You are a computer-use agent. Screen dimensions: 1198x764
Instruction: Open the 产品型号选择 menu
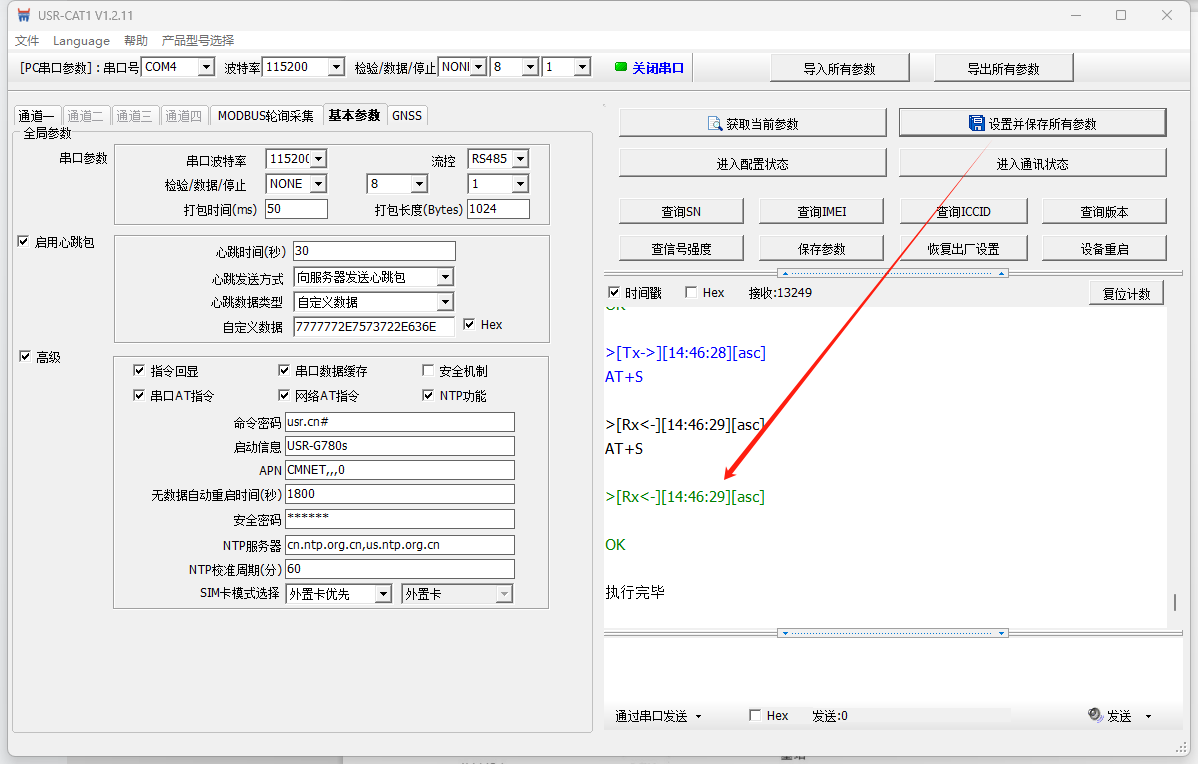(x=198, y=40)
